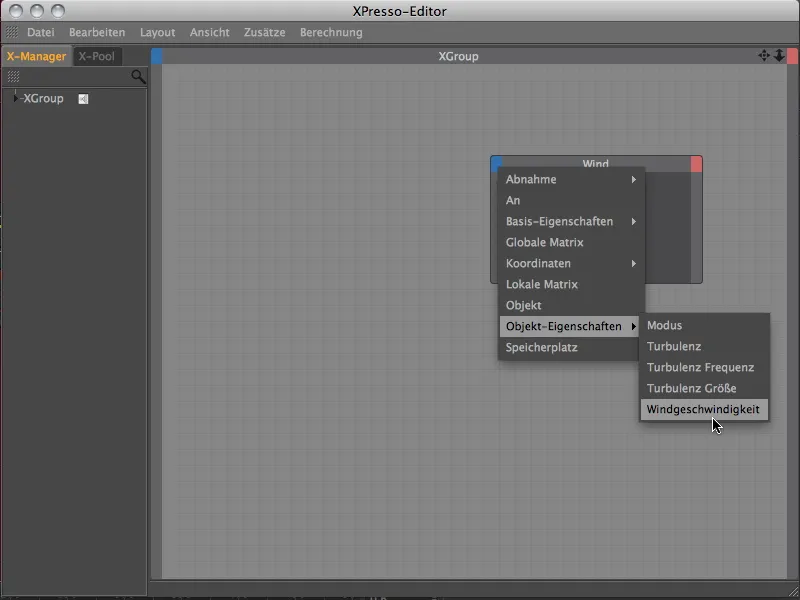800x600 pixels.
Task: Click the X-Manager panel grip icon
Action: 13,77
